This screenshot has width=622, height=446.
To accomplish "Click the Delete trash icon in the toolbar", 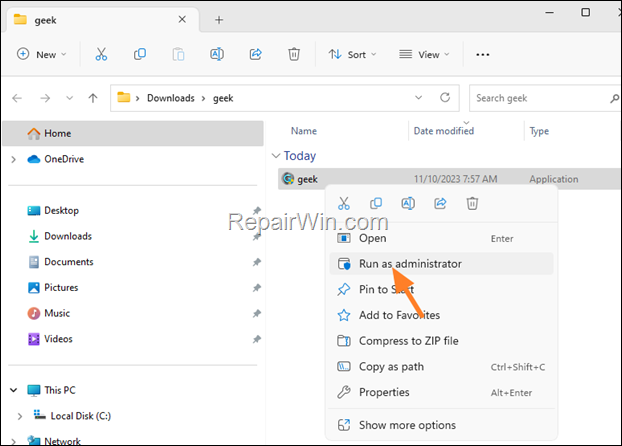I will click(x=294, y=54).
